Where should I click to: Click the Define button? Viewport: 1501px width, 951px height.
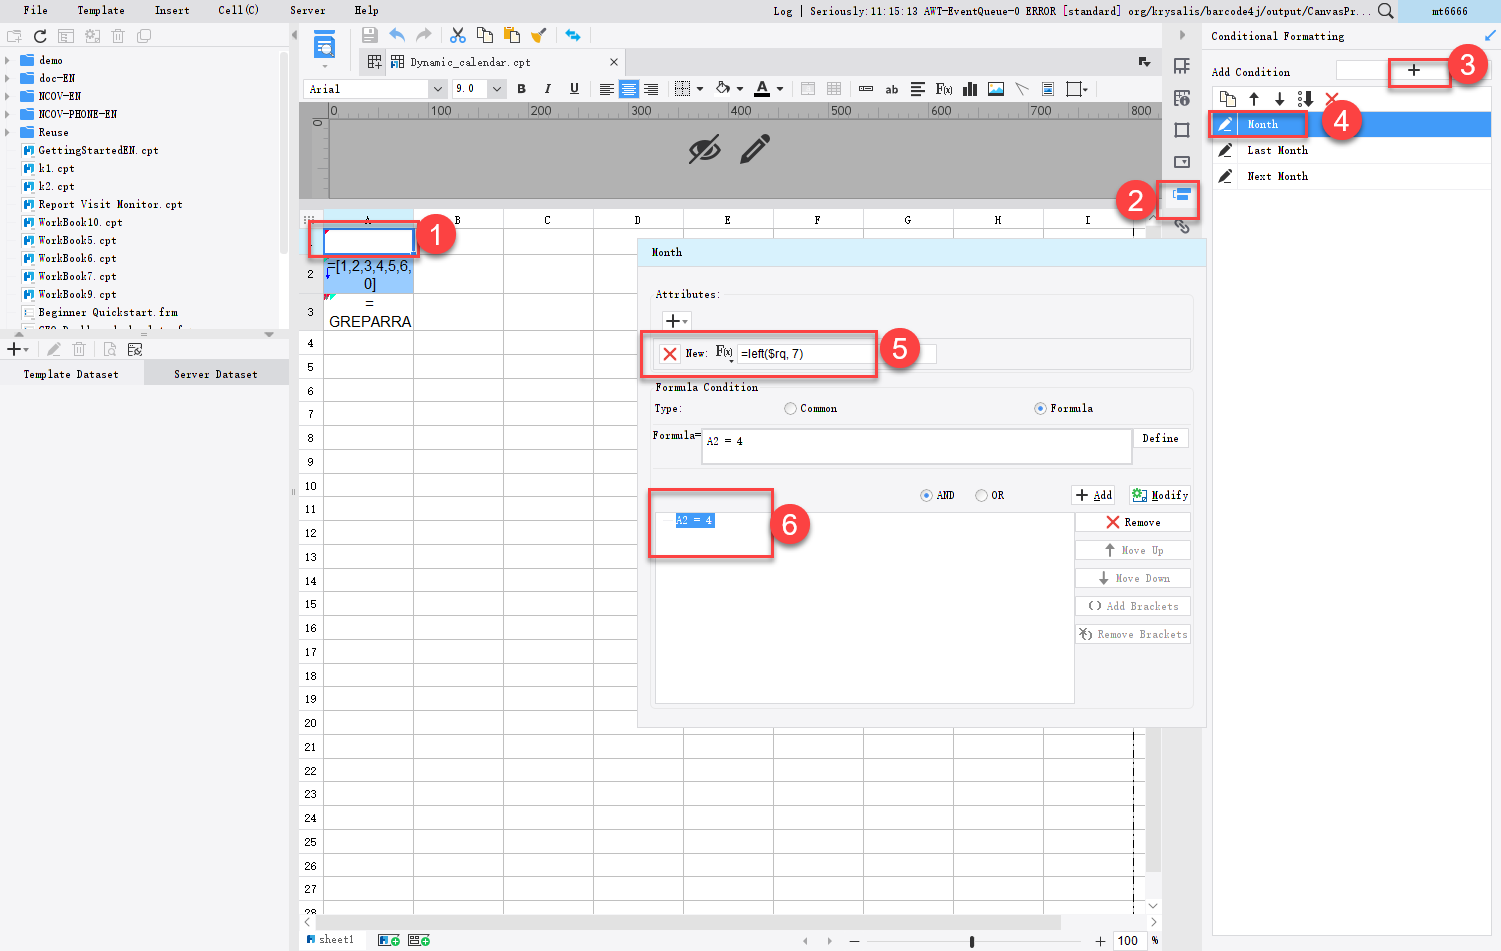point(1161,439)
